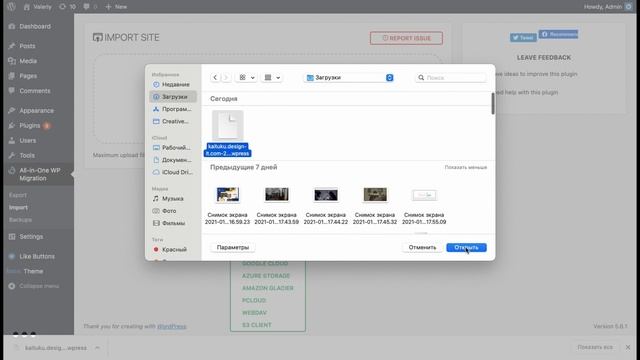
Task: Select screenshot thumbnail 17.44.22
Action: tap(326, 195)
